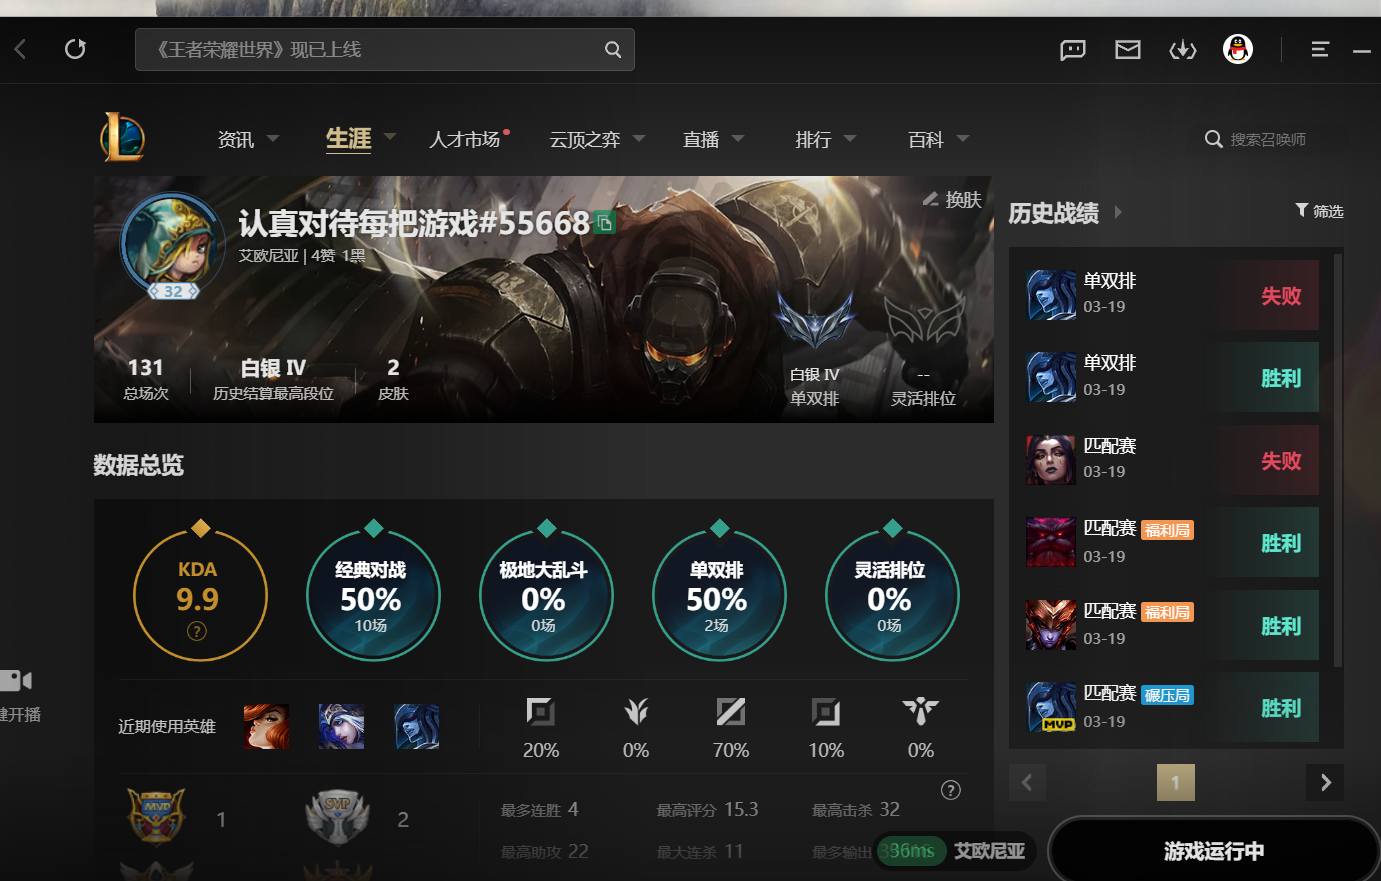Open the 百科 menu item

coord(925,139)
